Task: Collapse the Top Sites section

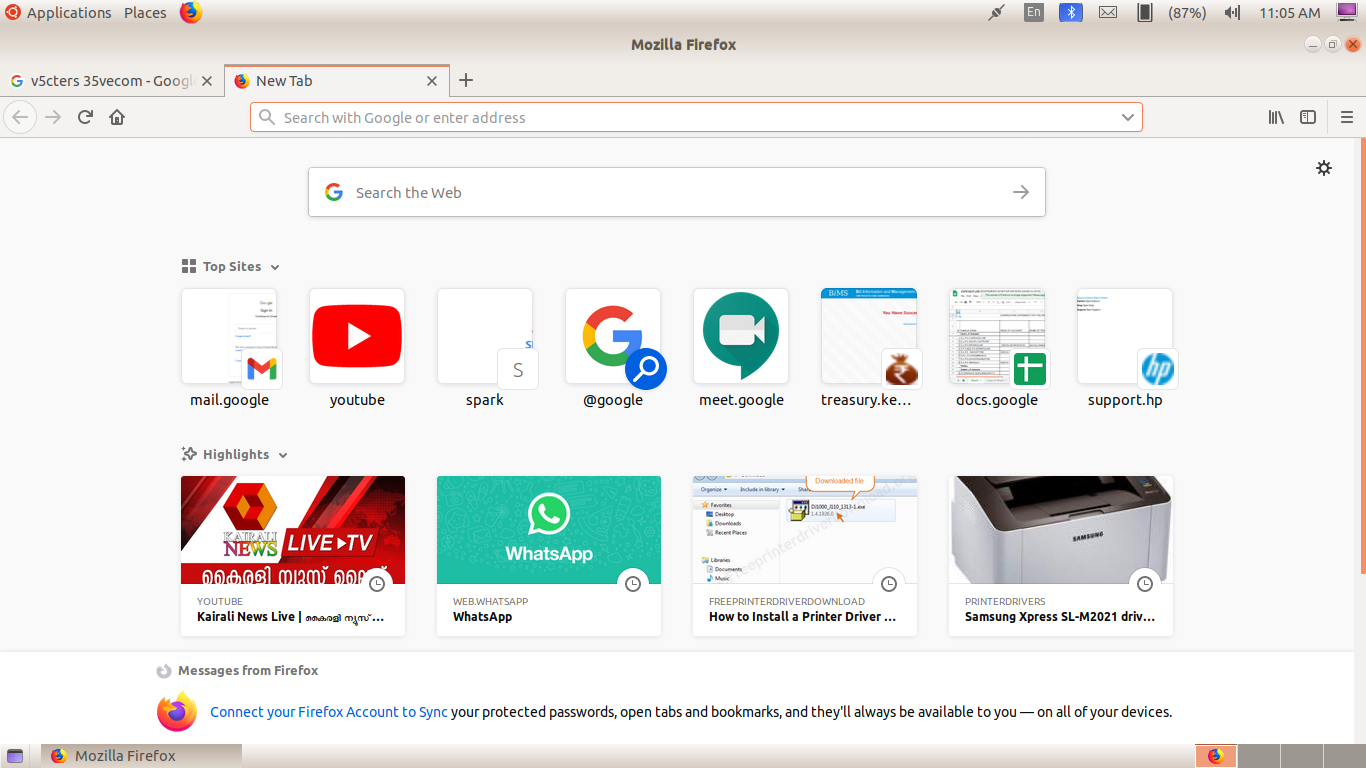Action: (x=275, y=267)
